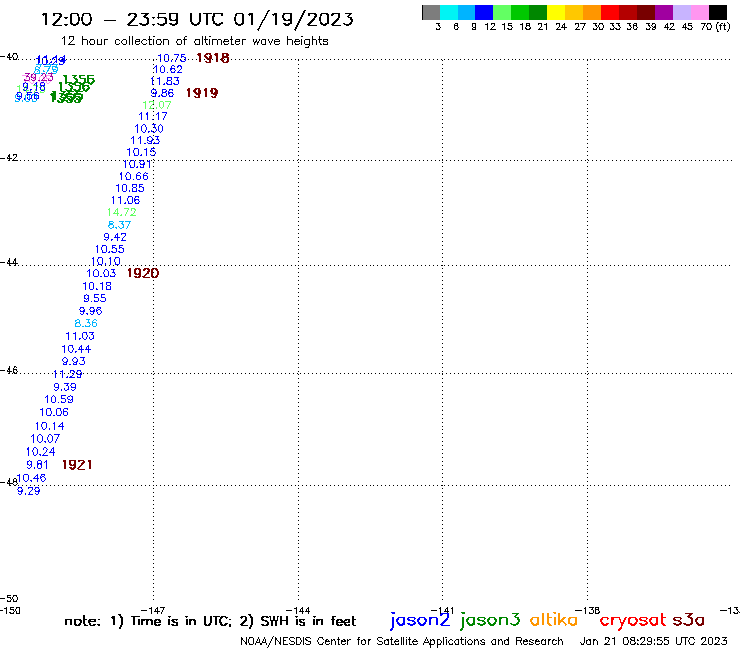
Task: Click the -50 latitude axis label
Action: [9, 599]
